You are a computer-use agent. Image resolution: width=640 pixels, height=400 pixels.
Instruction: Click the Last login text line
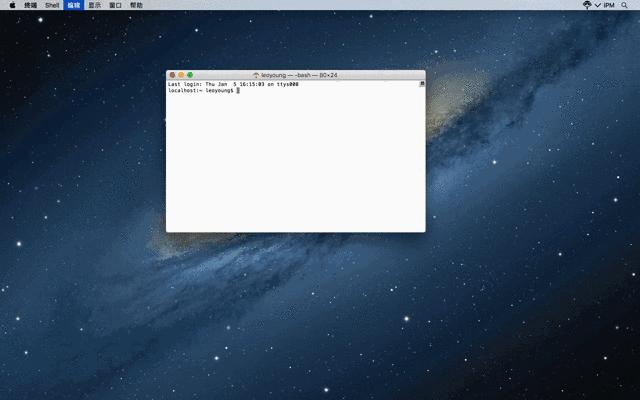click(233, 84)
